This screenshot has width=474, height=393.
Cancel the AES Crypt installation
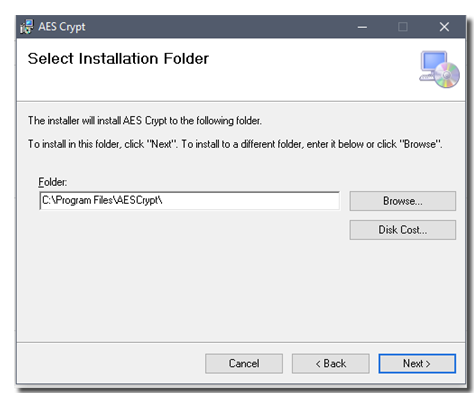244,363
